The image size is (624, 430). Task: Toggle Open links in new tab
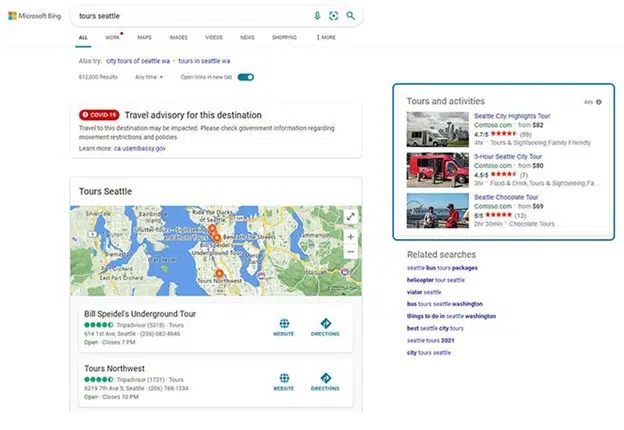[x=246, y=77]
